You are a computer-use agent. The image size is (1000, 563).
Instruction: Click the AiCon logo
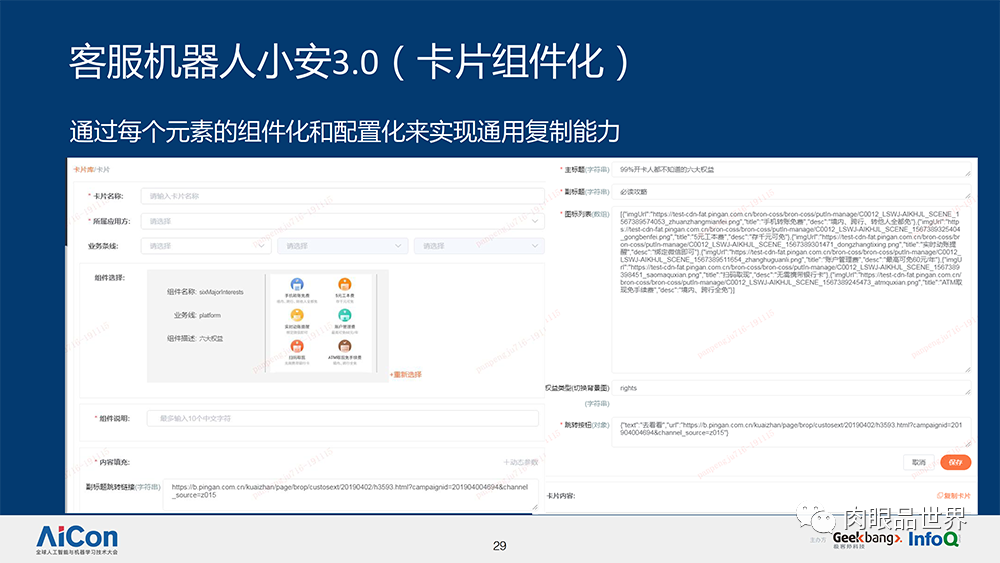pos(77,539)
